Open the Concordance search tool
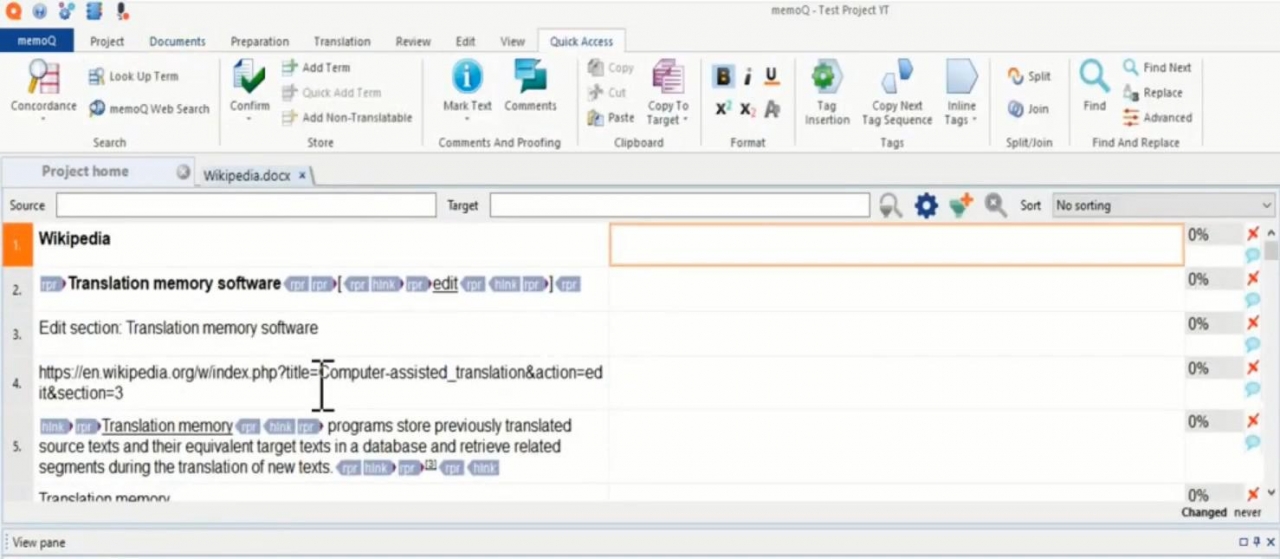Screen dimensions: 1280x559 point(43,78)
